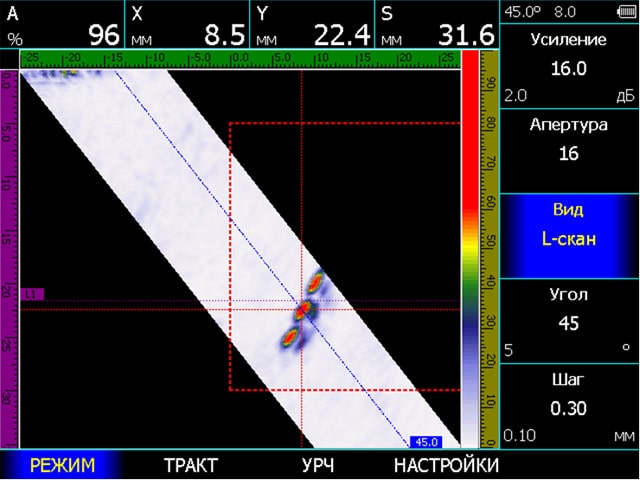Click the blue 45.0 angle tag

(x=426, y=441)
